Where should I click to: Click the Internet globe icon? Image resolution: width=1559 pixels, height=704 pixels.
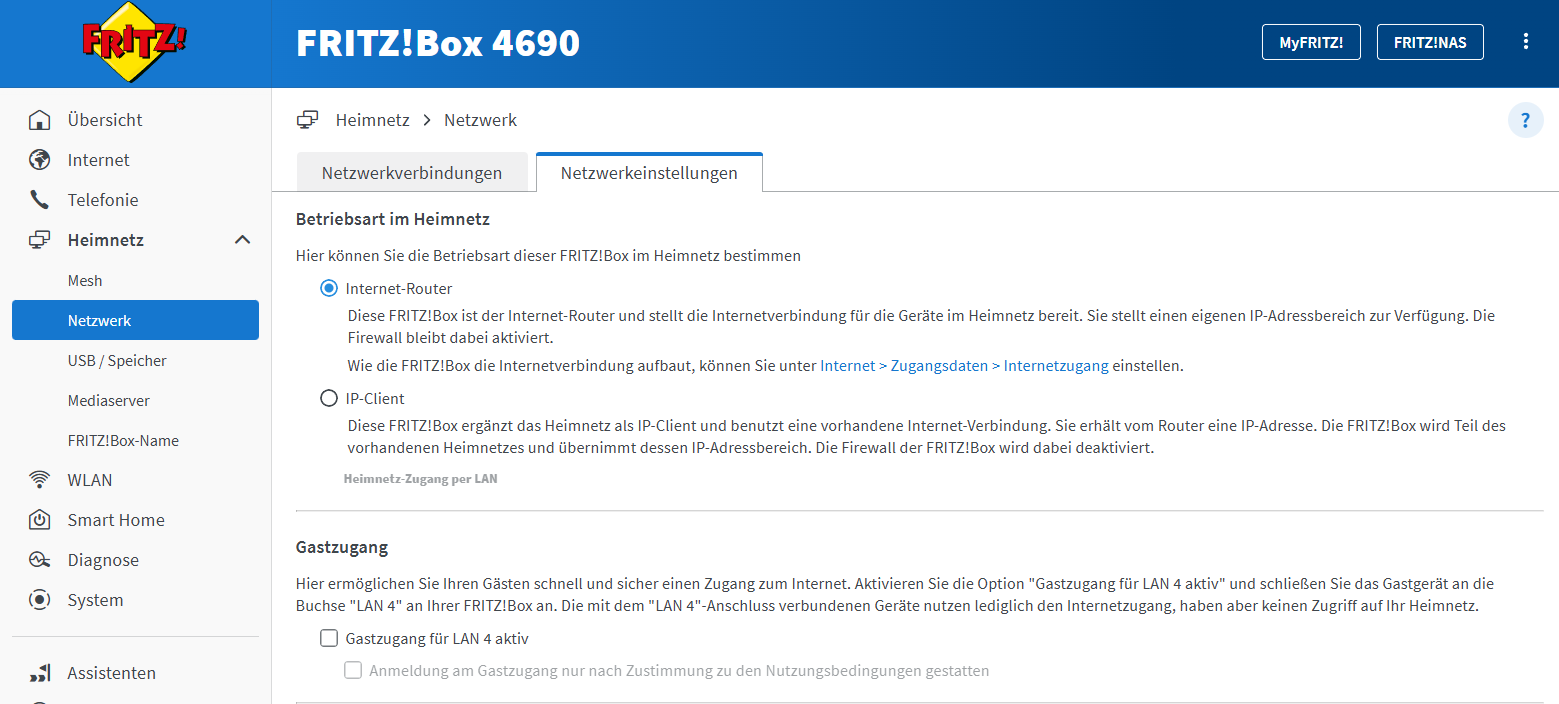pos(40,160)
